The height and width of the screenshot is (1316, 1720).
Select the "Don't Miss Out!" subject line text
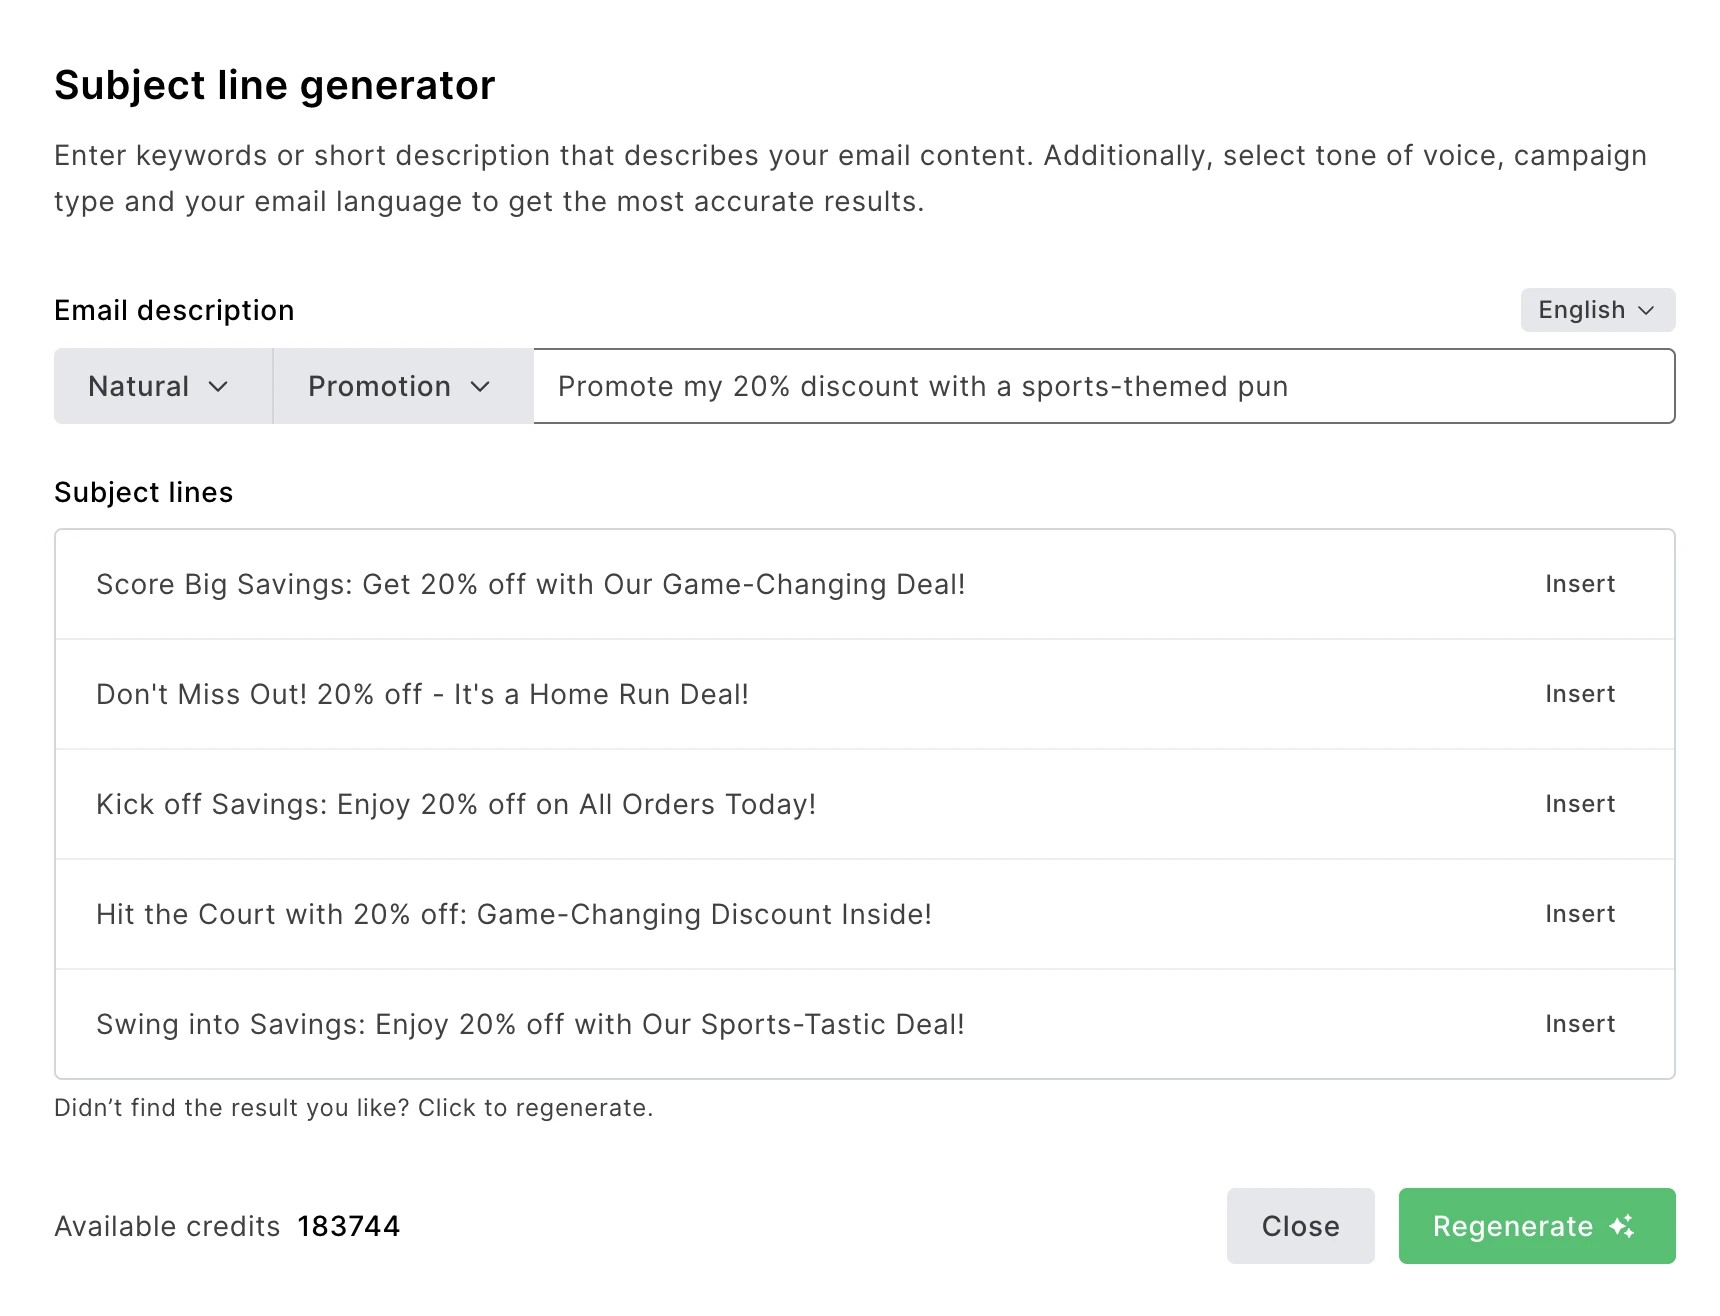click(422, 694)
